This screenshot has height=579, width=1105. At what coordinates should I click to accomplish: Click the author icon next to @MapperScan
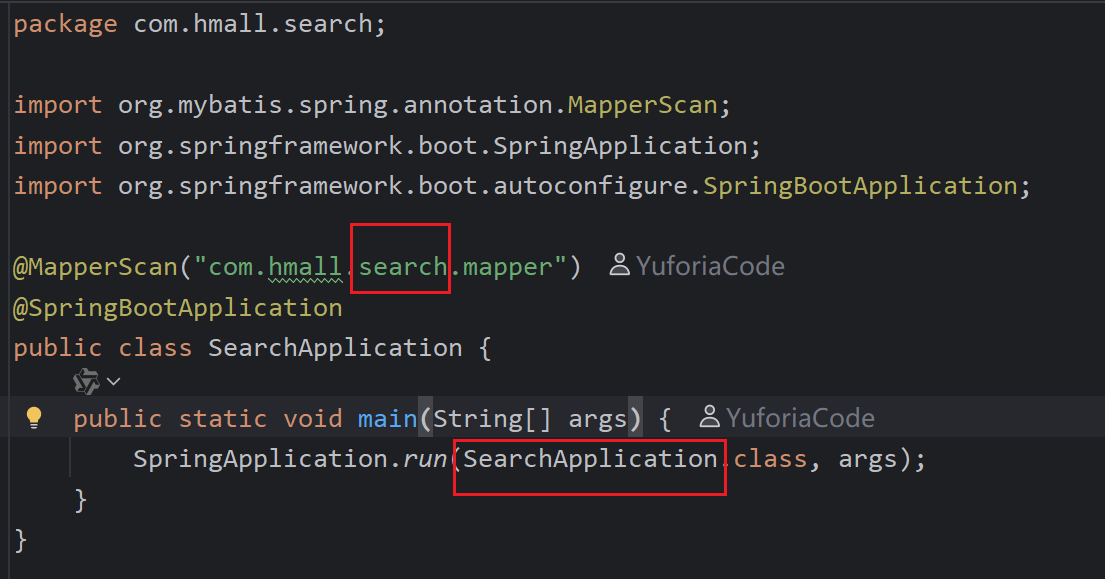click(619, 266)
